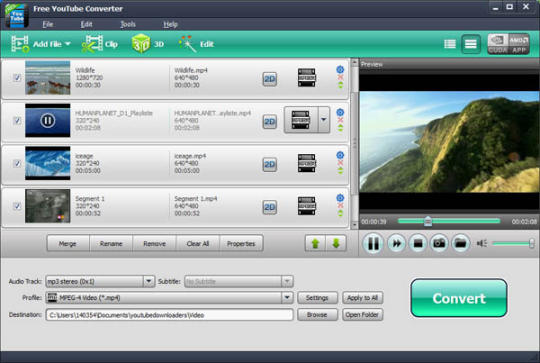The height and width of the screenshot is (363, 540).
Task: Open settings gear for iceage row
Action: pyautogui.click(x=340, y=155)
